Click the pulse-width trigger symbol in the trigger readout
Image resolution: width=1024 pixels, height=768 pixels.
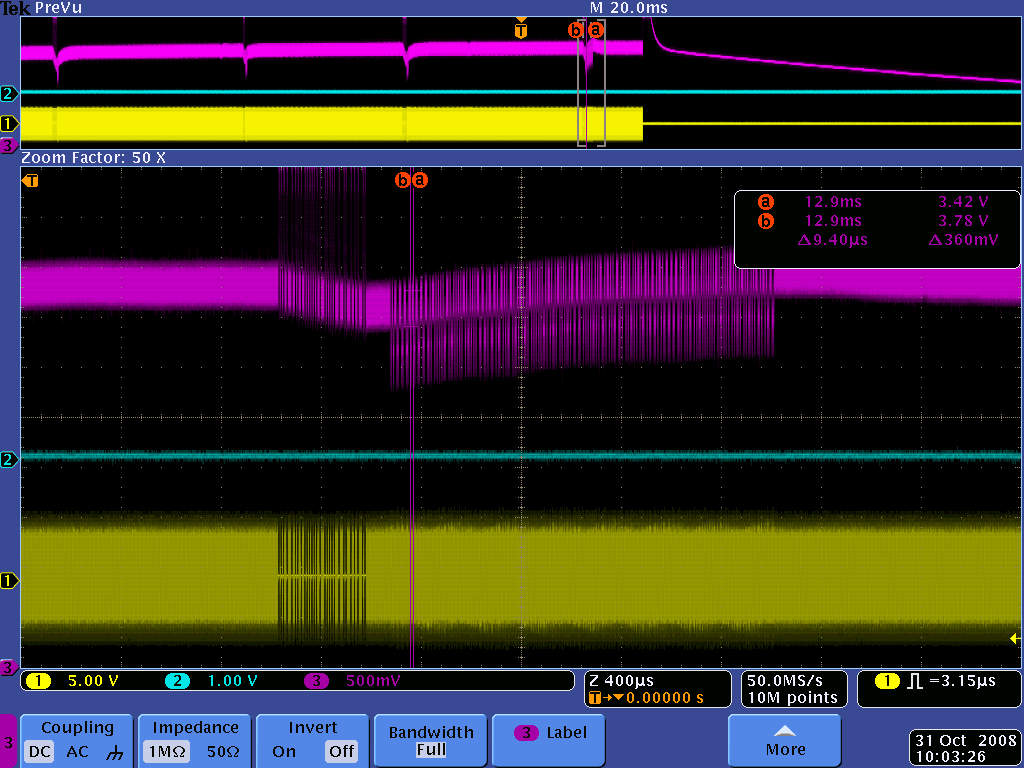915,681
